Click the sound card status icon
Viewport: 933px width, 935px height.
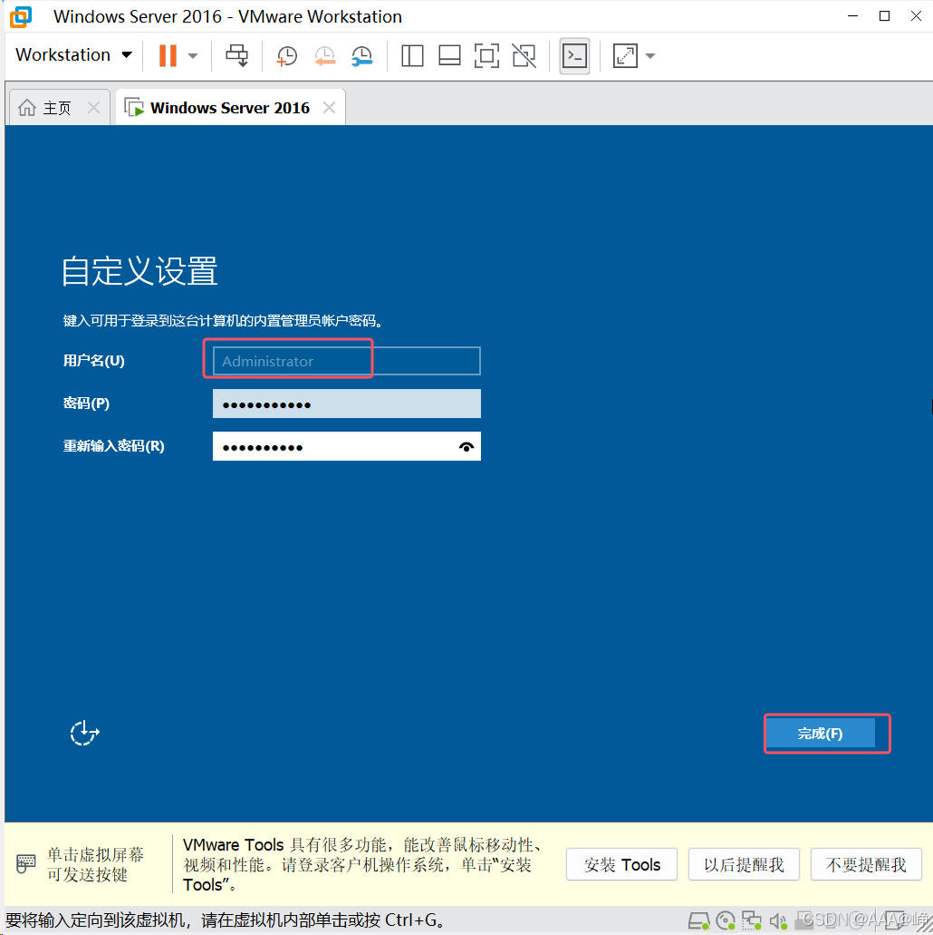point(778,921)
